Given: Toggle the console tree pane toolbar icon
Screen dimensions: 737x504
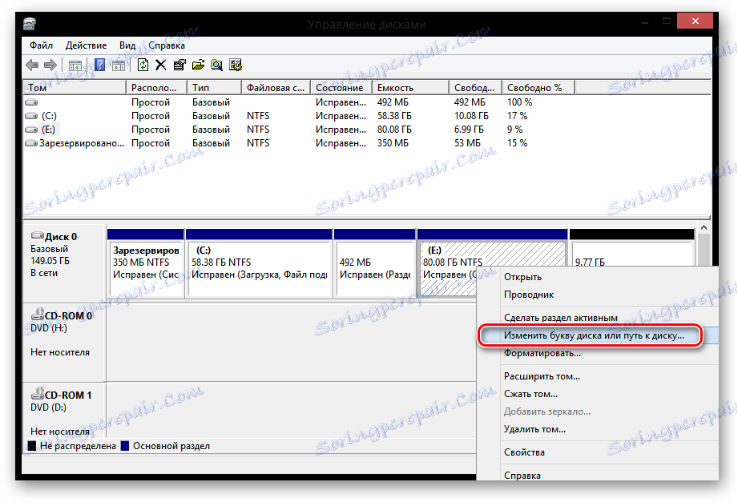Looking at the screenshot, I should (75, 65).
